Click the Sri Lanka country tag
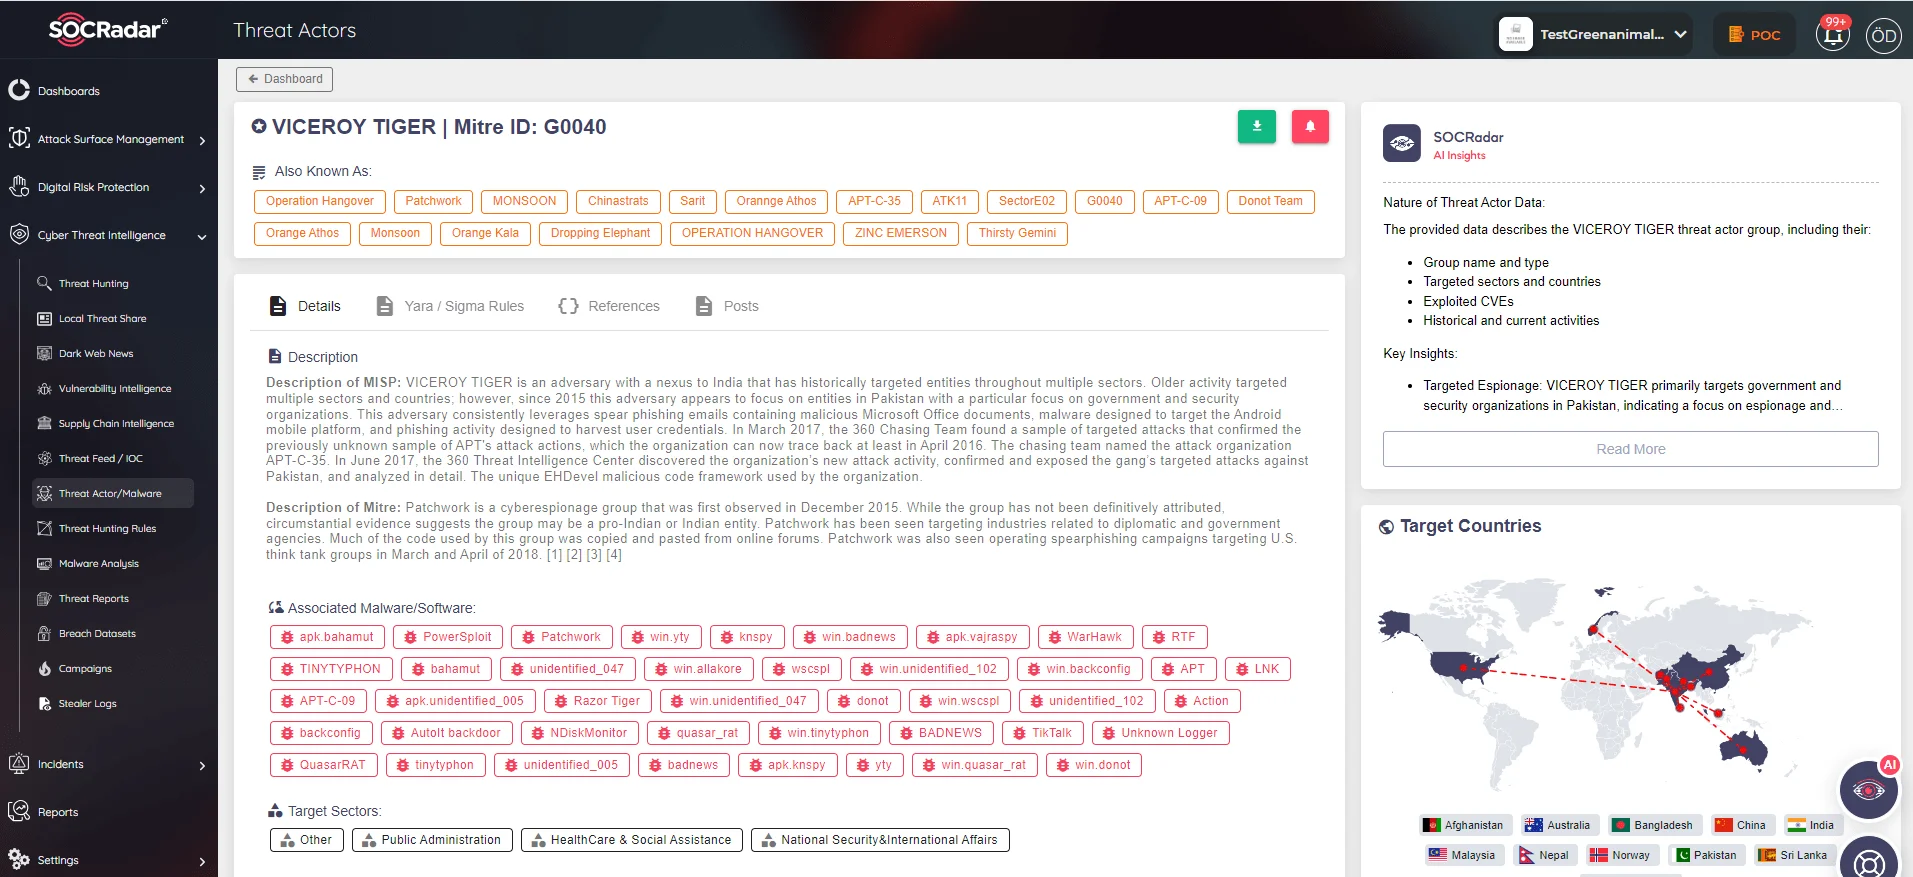This screenshot has width=1913, height=877. (x=1795, y=855)
